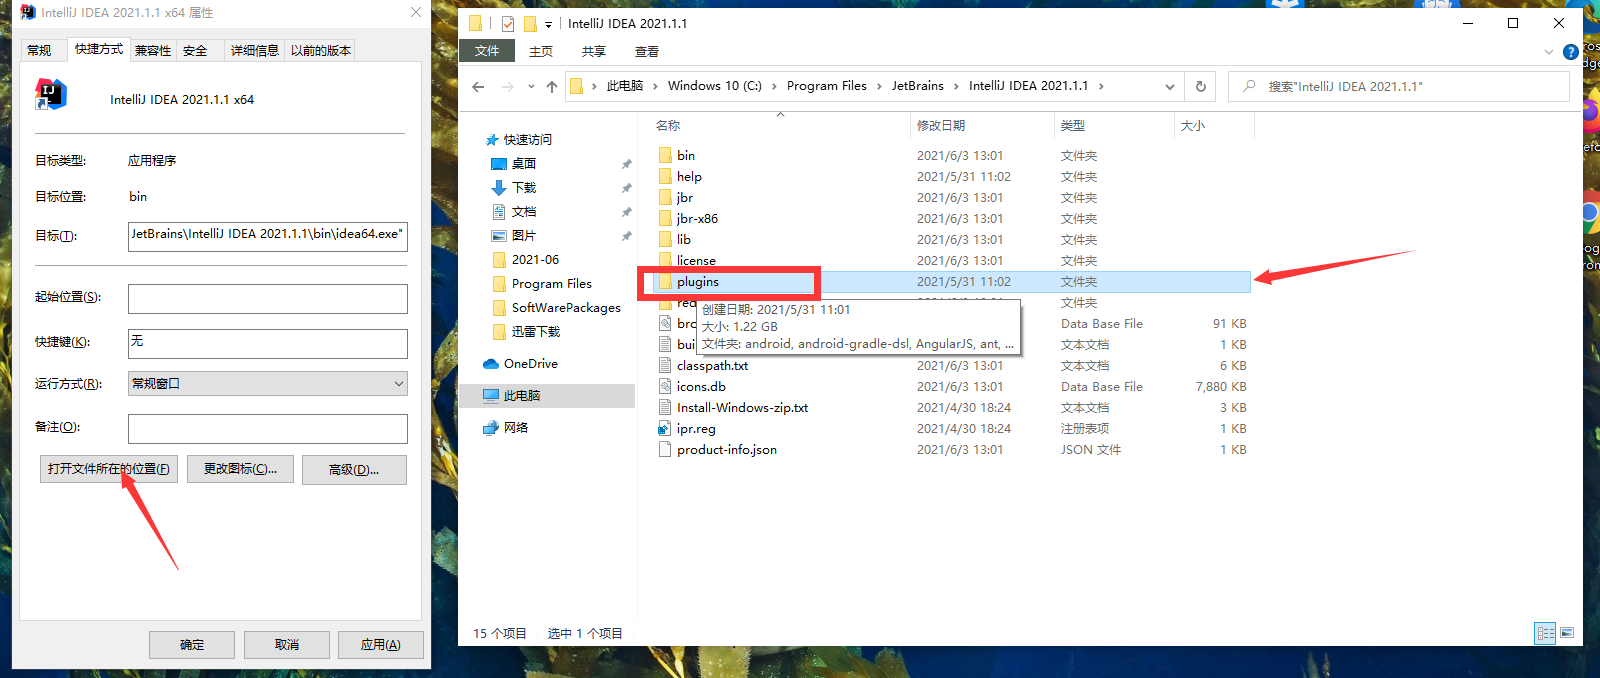Open the Home (主页) ribbon tab
Viewport: 1600px width, 678px height.
click(541, 52)
